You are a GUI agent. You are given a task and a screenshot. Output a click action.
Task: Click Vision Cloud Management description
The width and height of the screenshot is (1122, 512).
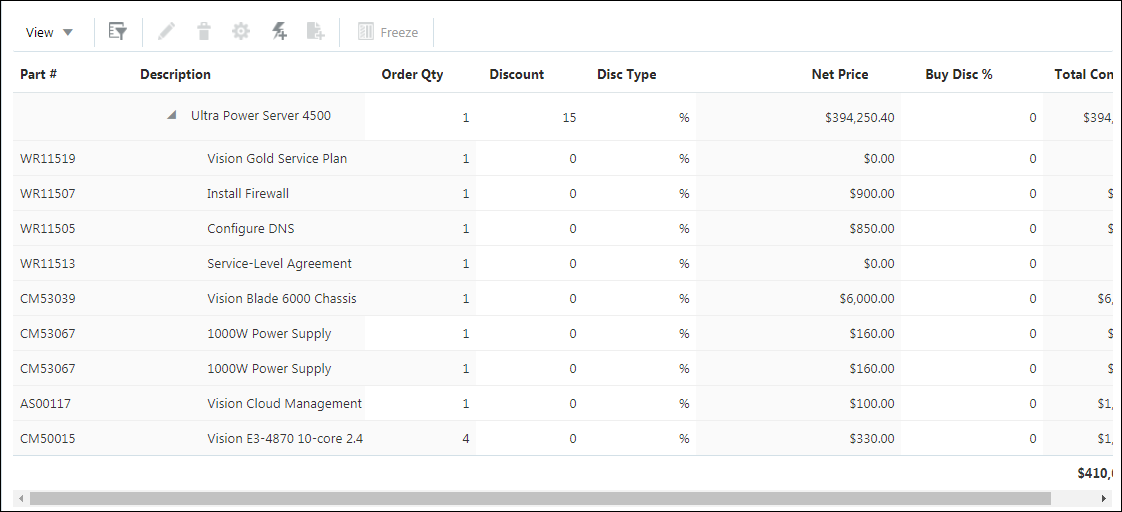coord(285,404)
